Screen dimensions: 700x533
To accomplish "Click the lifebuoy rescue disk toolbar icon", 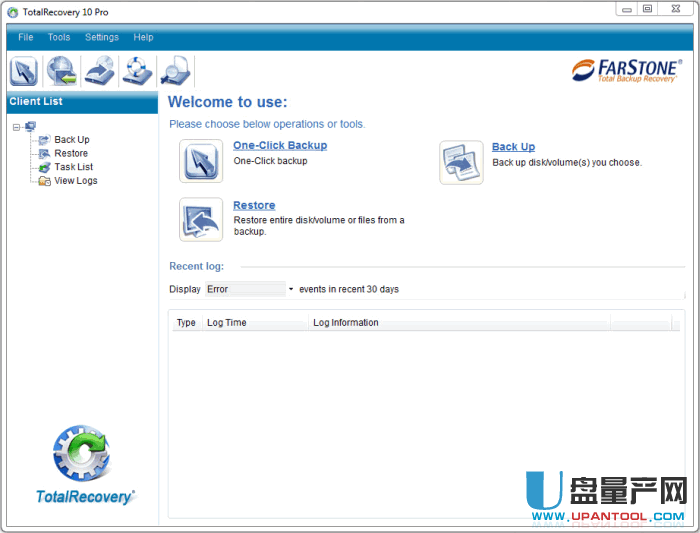I will [137, 72].
